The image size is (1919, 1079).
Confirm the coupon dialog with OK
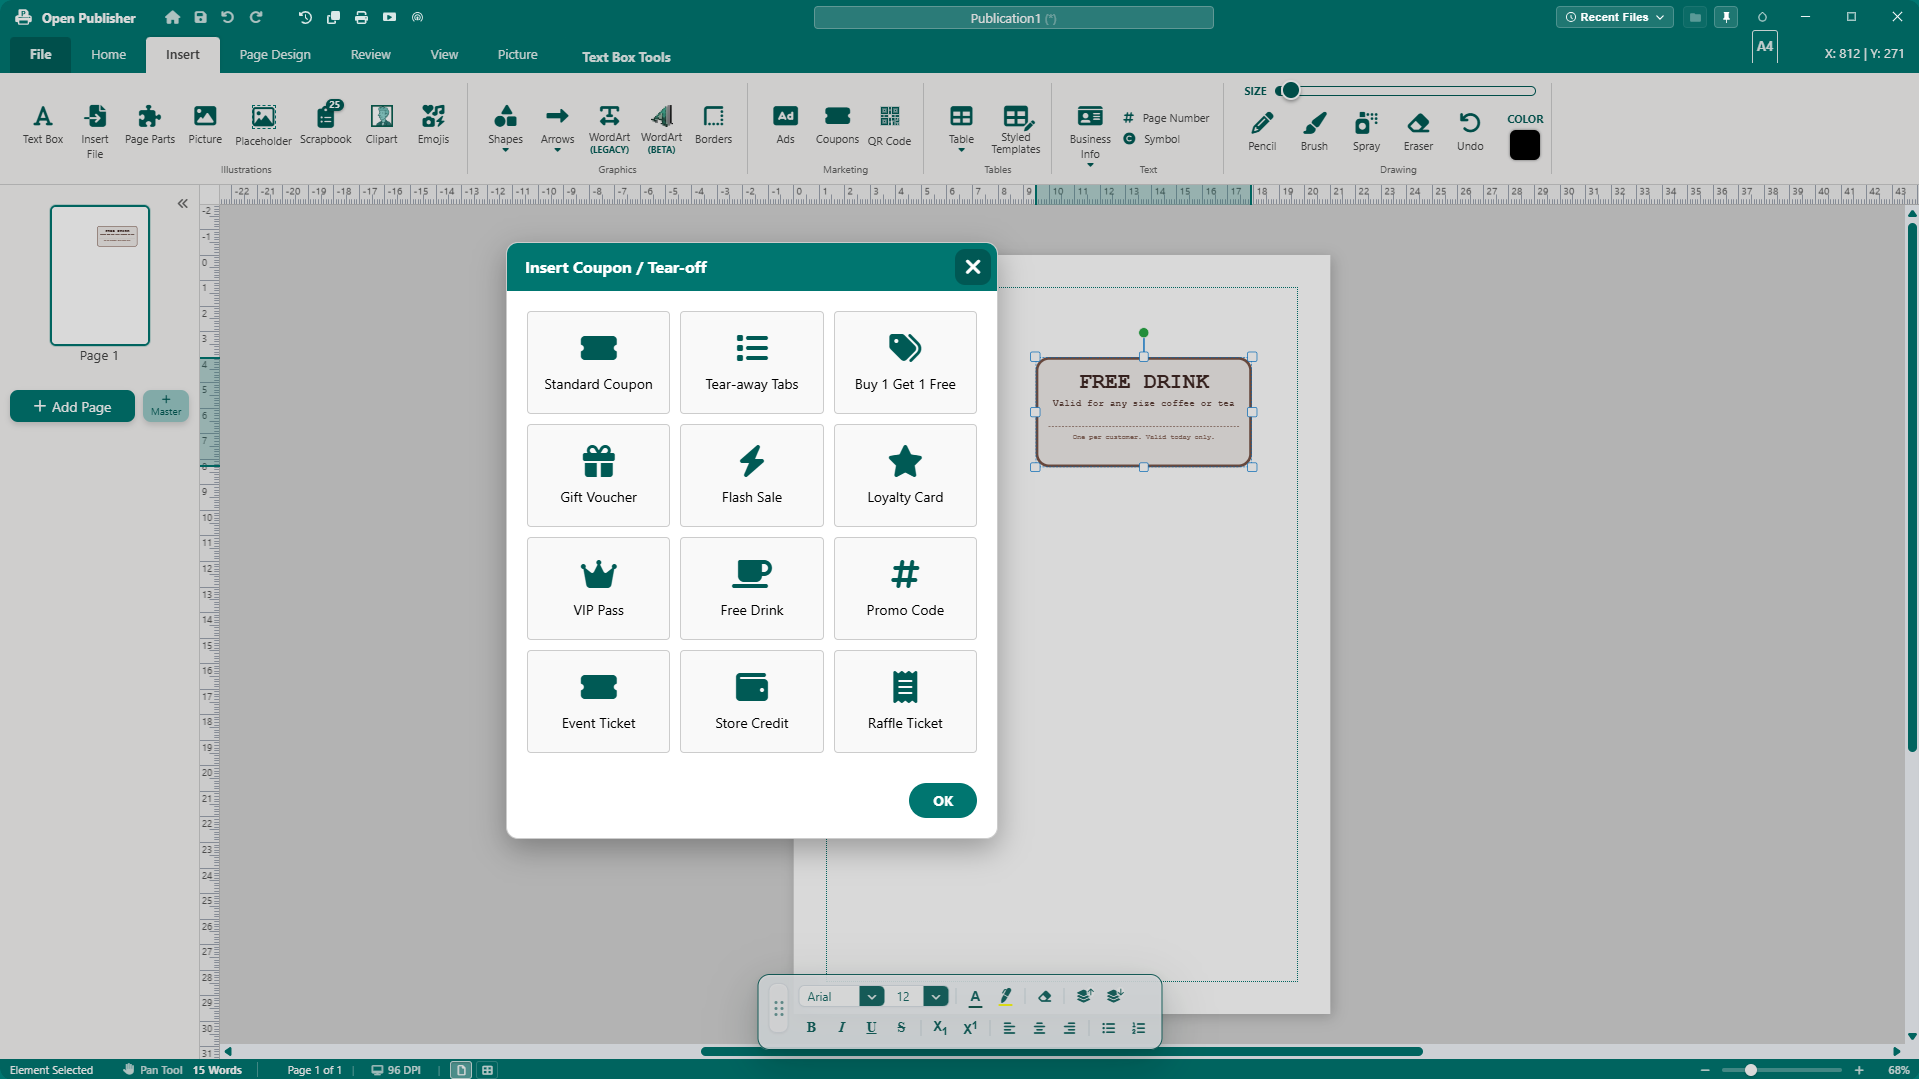click(942, 800)
